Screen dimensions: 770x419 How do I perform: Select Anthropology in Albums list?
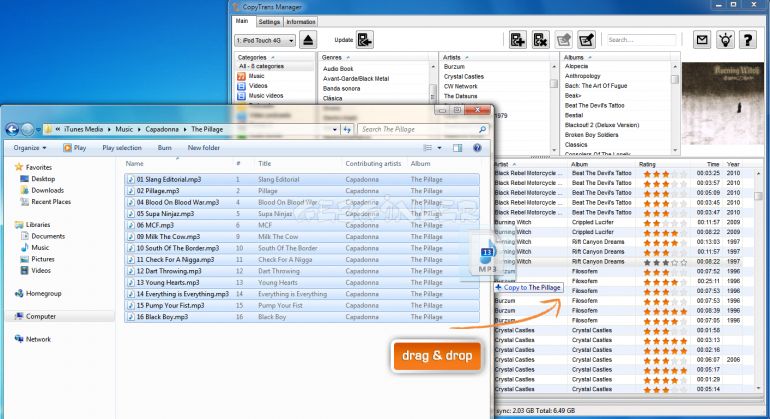(582, 76)
